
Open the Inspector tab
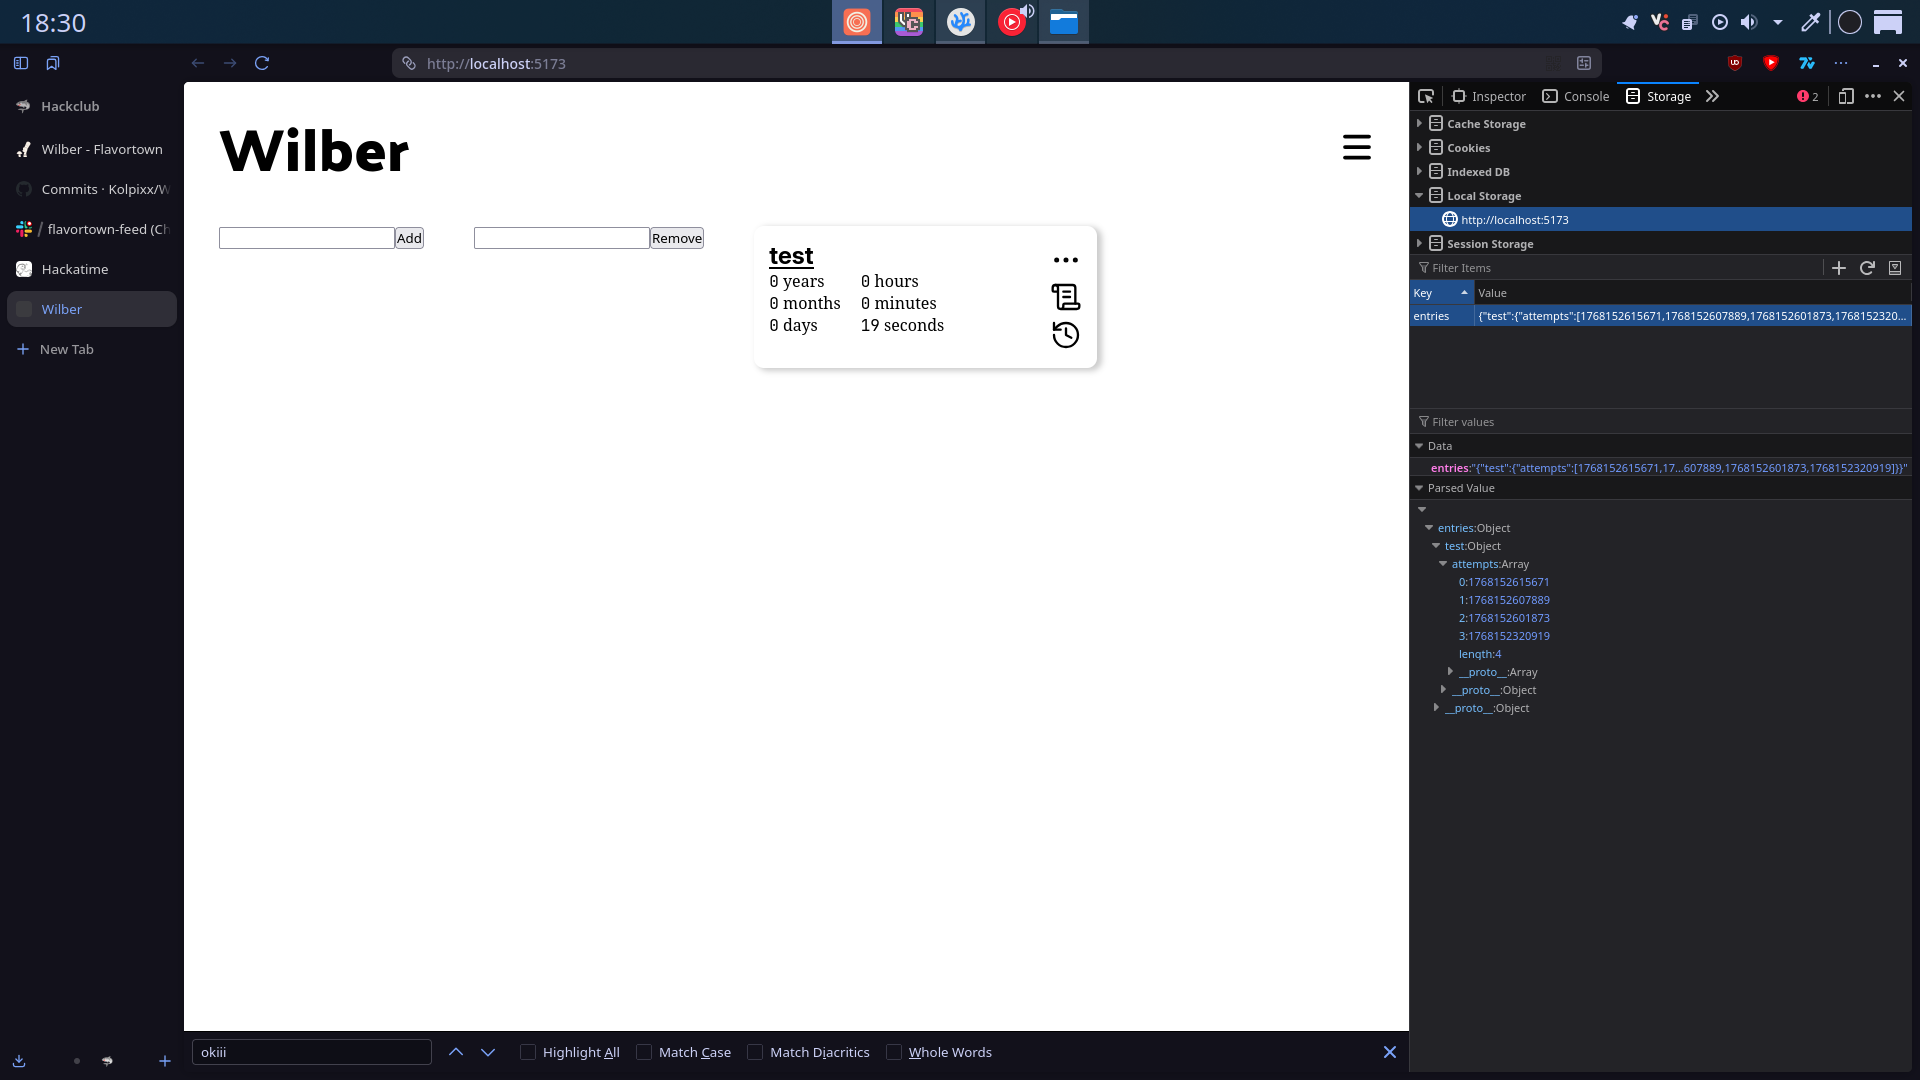point(1489,96)
